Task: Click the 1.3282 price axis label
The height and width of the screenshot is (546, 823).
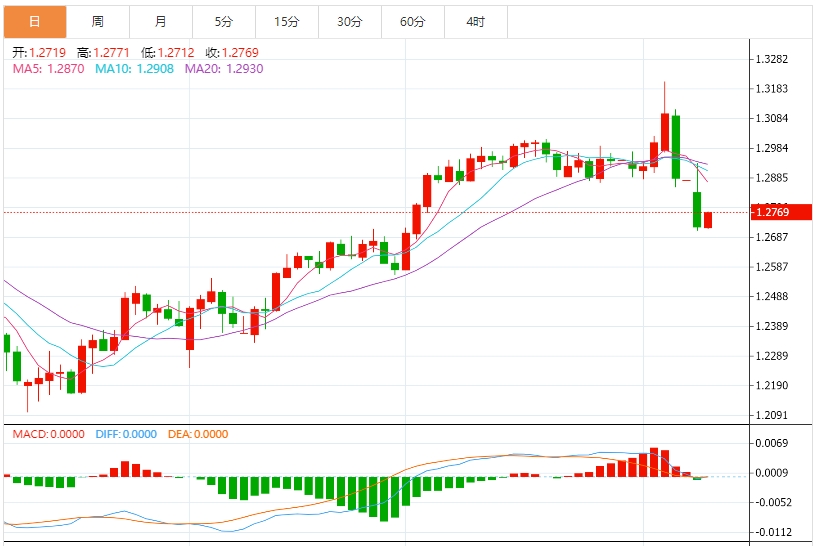Action: [772, 59]
